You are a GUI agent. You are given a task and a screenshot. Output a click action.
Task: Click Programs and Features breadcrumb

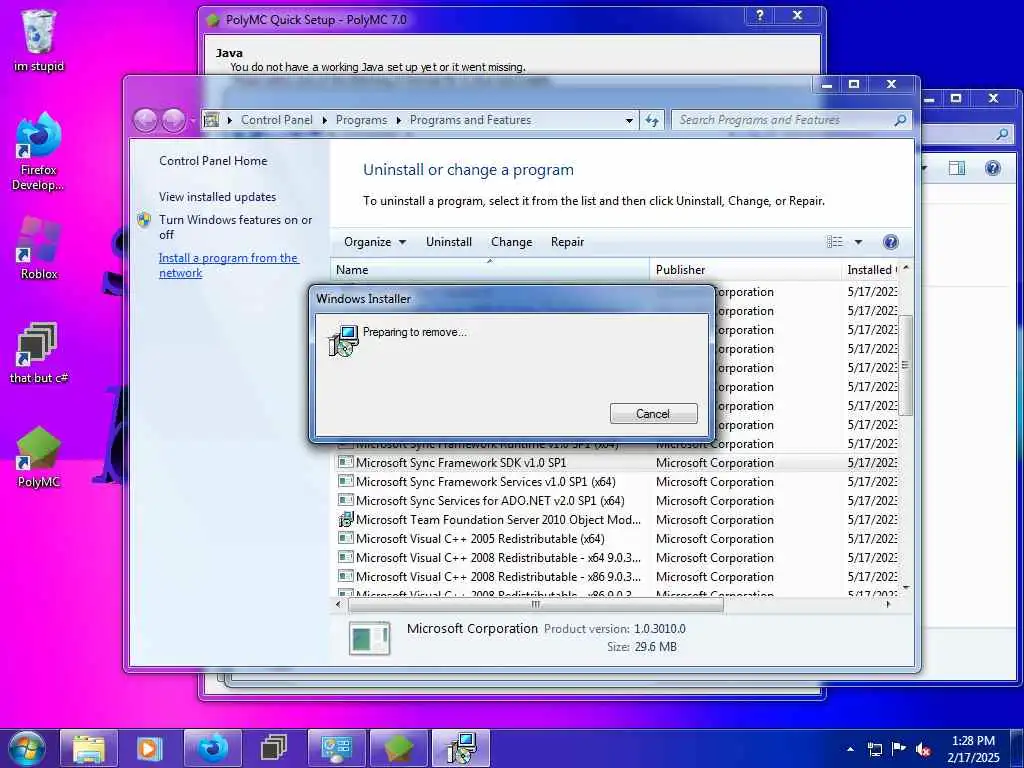470,120
